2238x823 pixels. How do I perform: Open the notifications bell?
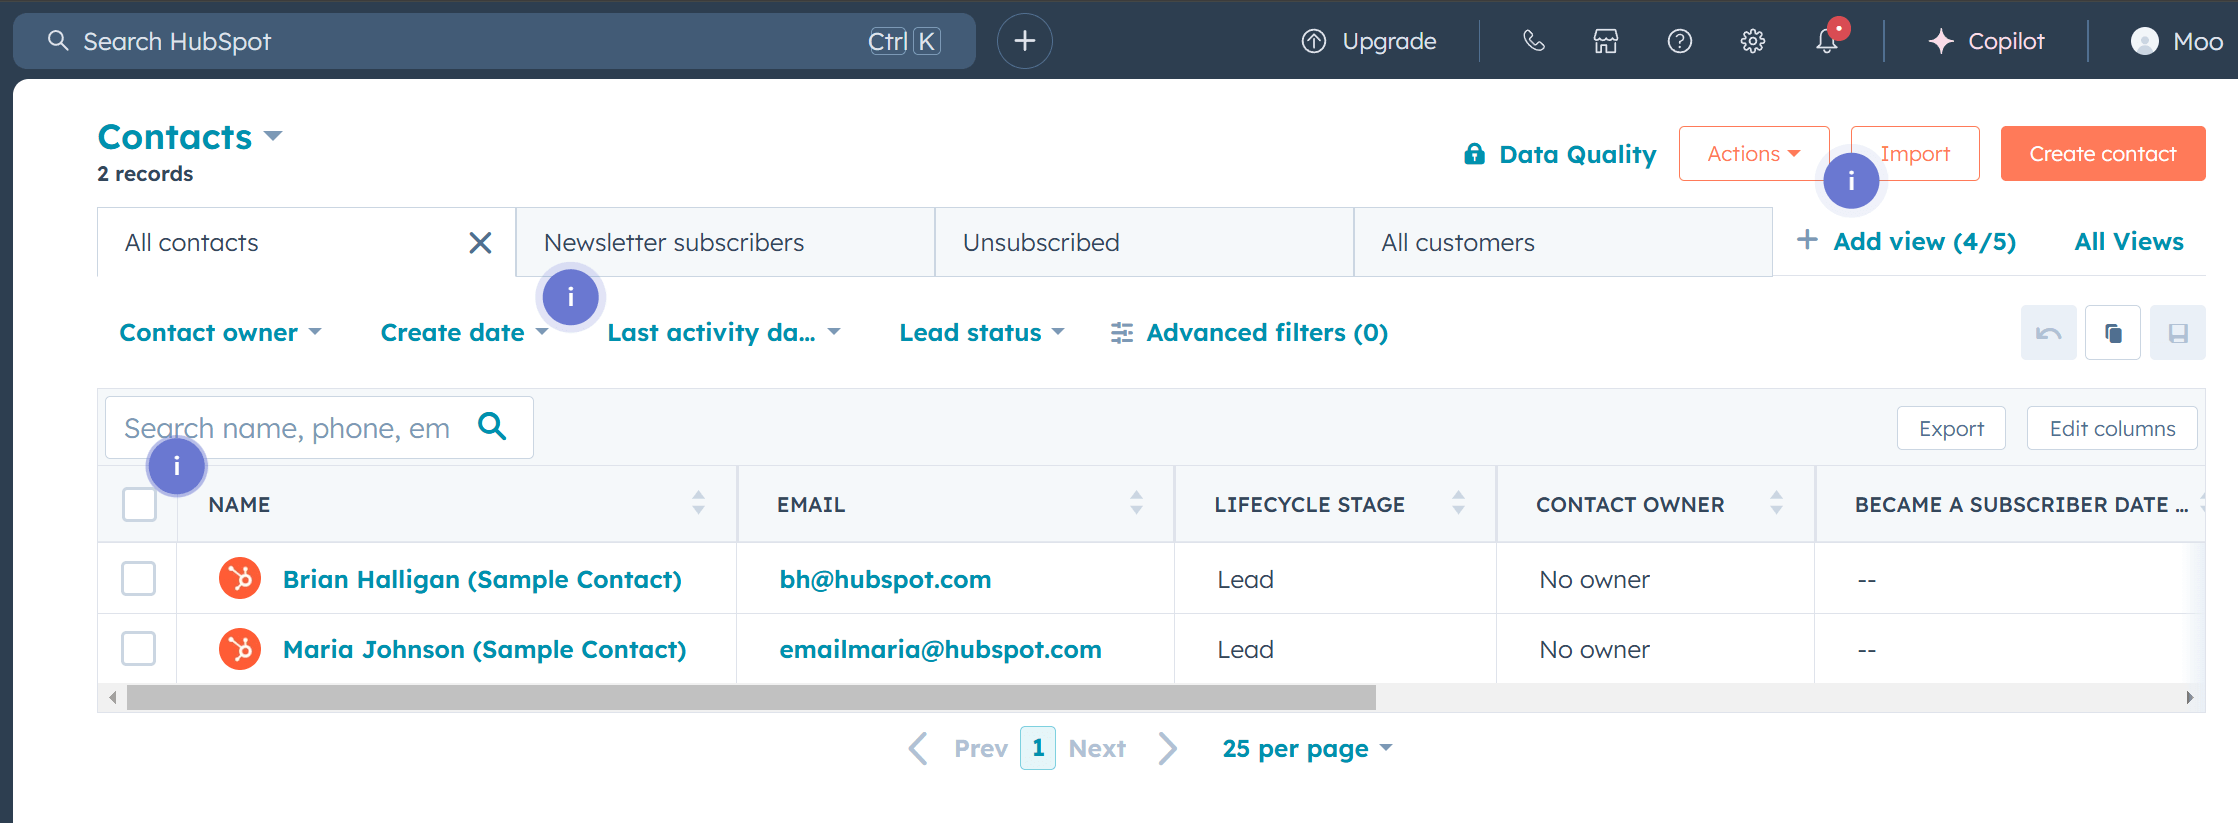(1827, 41)
